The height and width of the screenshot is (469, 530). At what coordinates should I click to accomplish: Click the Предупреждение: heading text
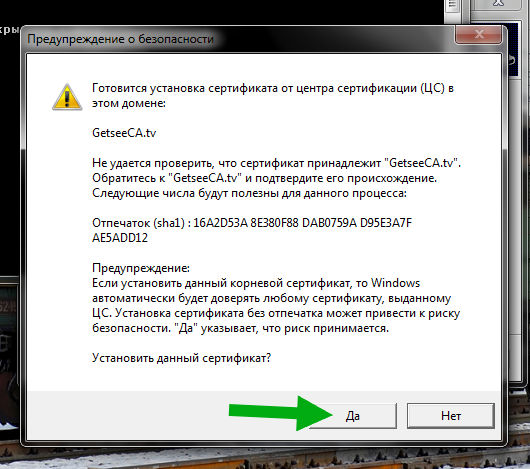pos(141,268)
